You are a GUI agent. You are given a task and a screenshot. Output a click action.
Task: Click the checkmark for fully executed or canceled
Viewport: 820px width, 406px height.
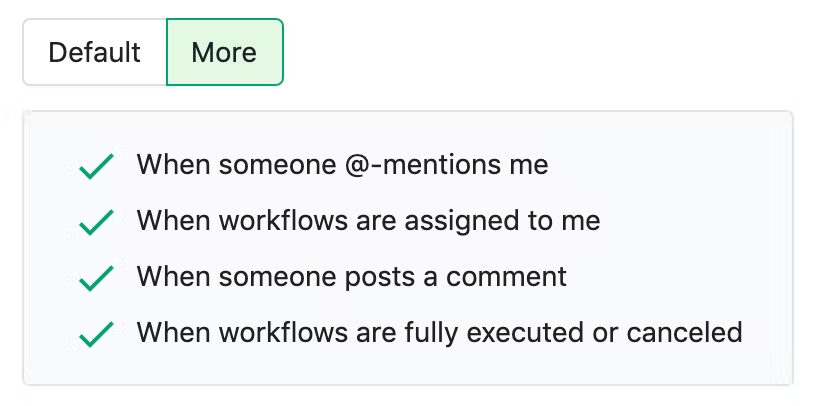tap(96, 334)
